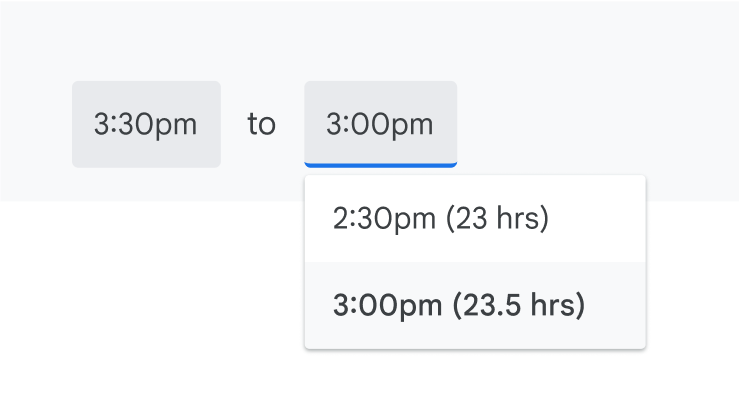The width and height of the screenshot is (739, 416).
Task: Click the "to" label between times
Action: tap(261, 125)
